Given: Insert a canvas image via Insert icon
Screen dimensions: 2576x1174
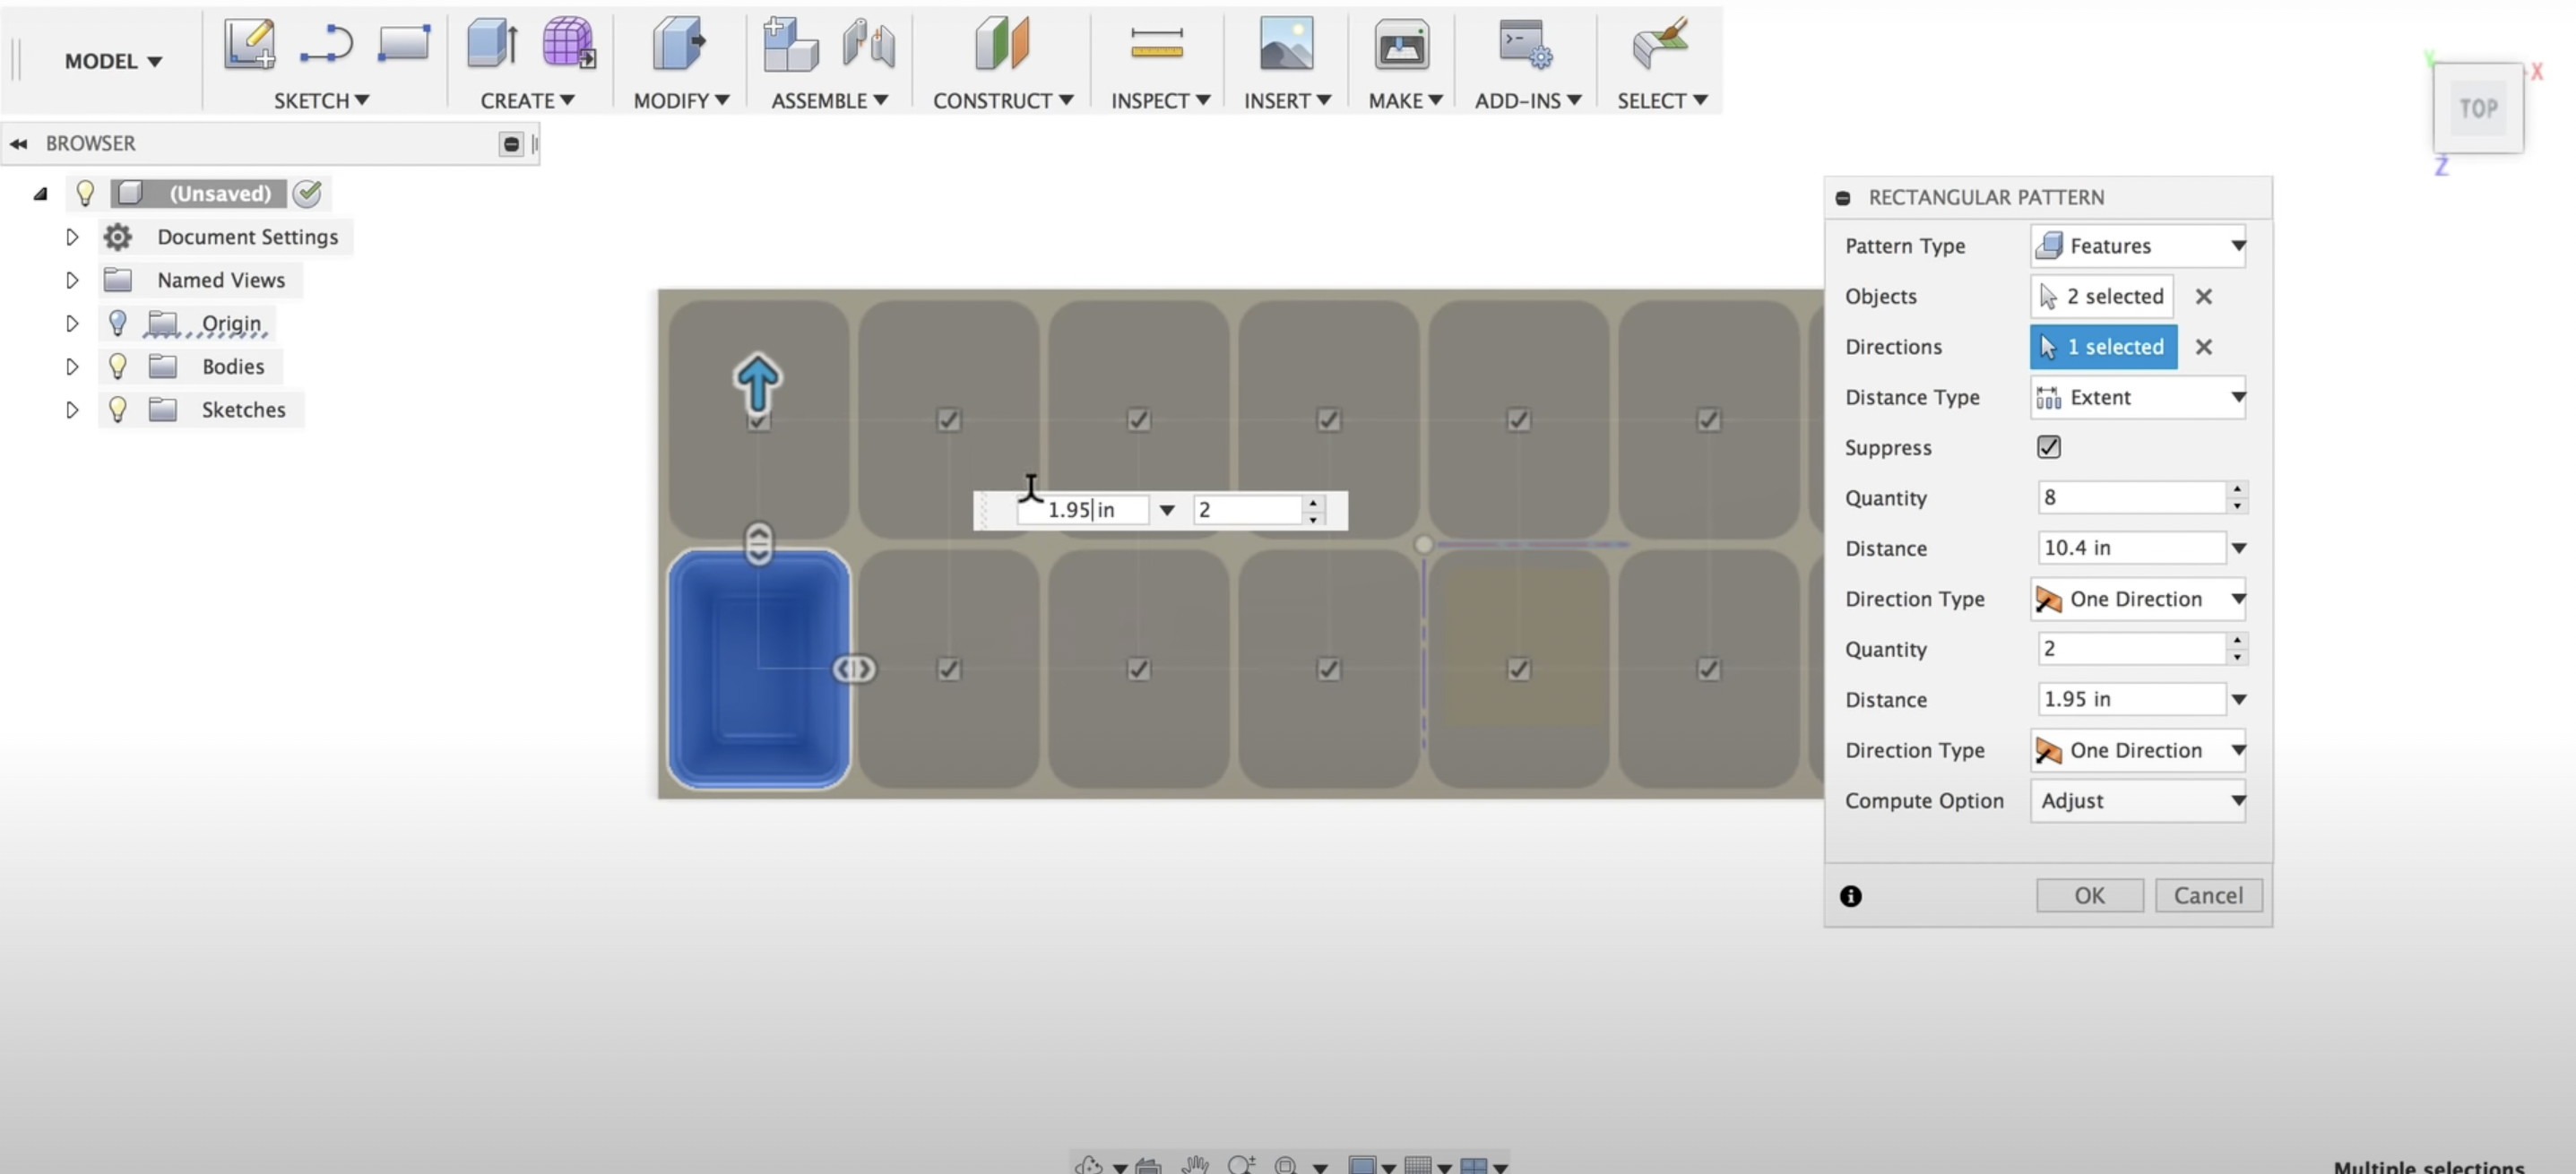Looking at the screenshot, I should [x=1286, y=44].
